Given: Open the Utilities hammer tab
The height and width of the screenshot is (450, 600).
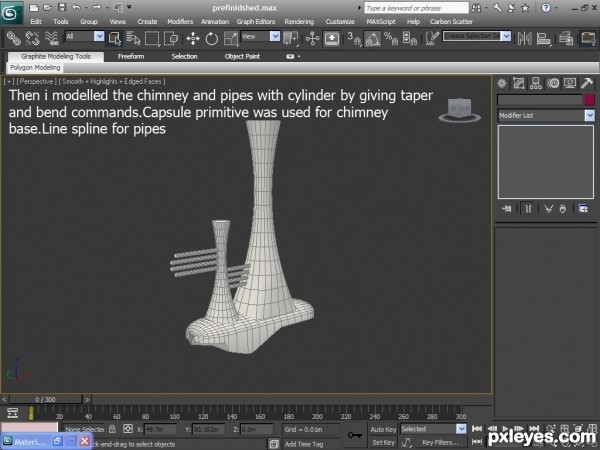Looking at the screenshot, I should (x=587, y=83).
